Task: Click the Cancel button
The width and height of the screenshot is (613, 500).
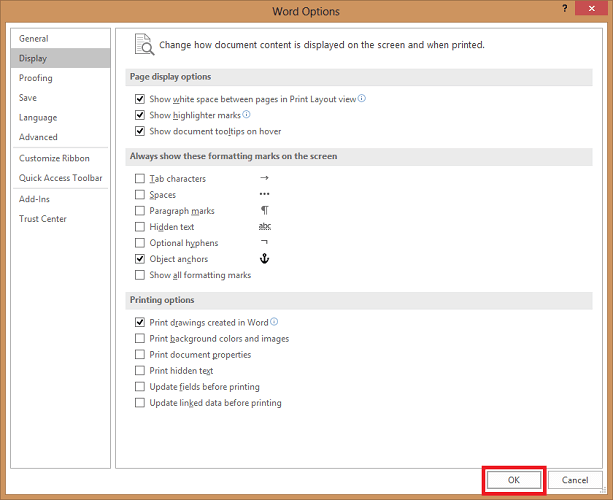Action: tap(575, 480)
